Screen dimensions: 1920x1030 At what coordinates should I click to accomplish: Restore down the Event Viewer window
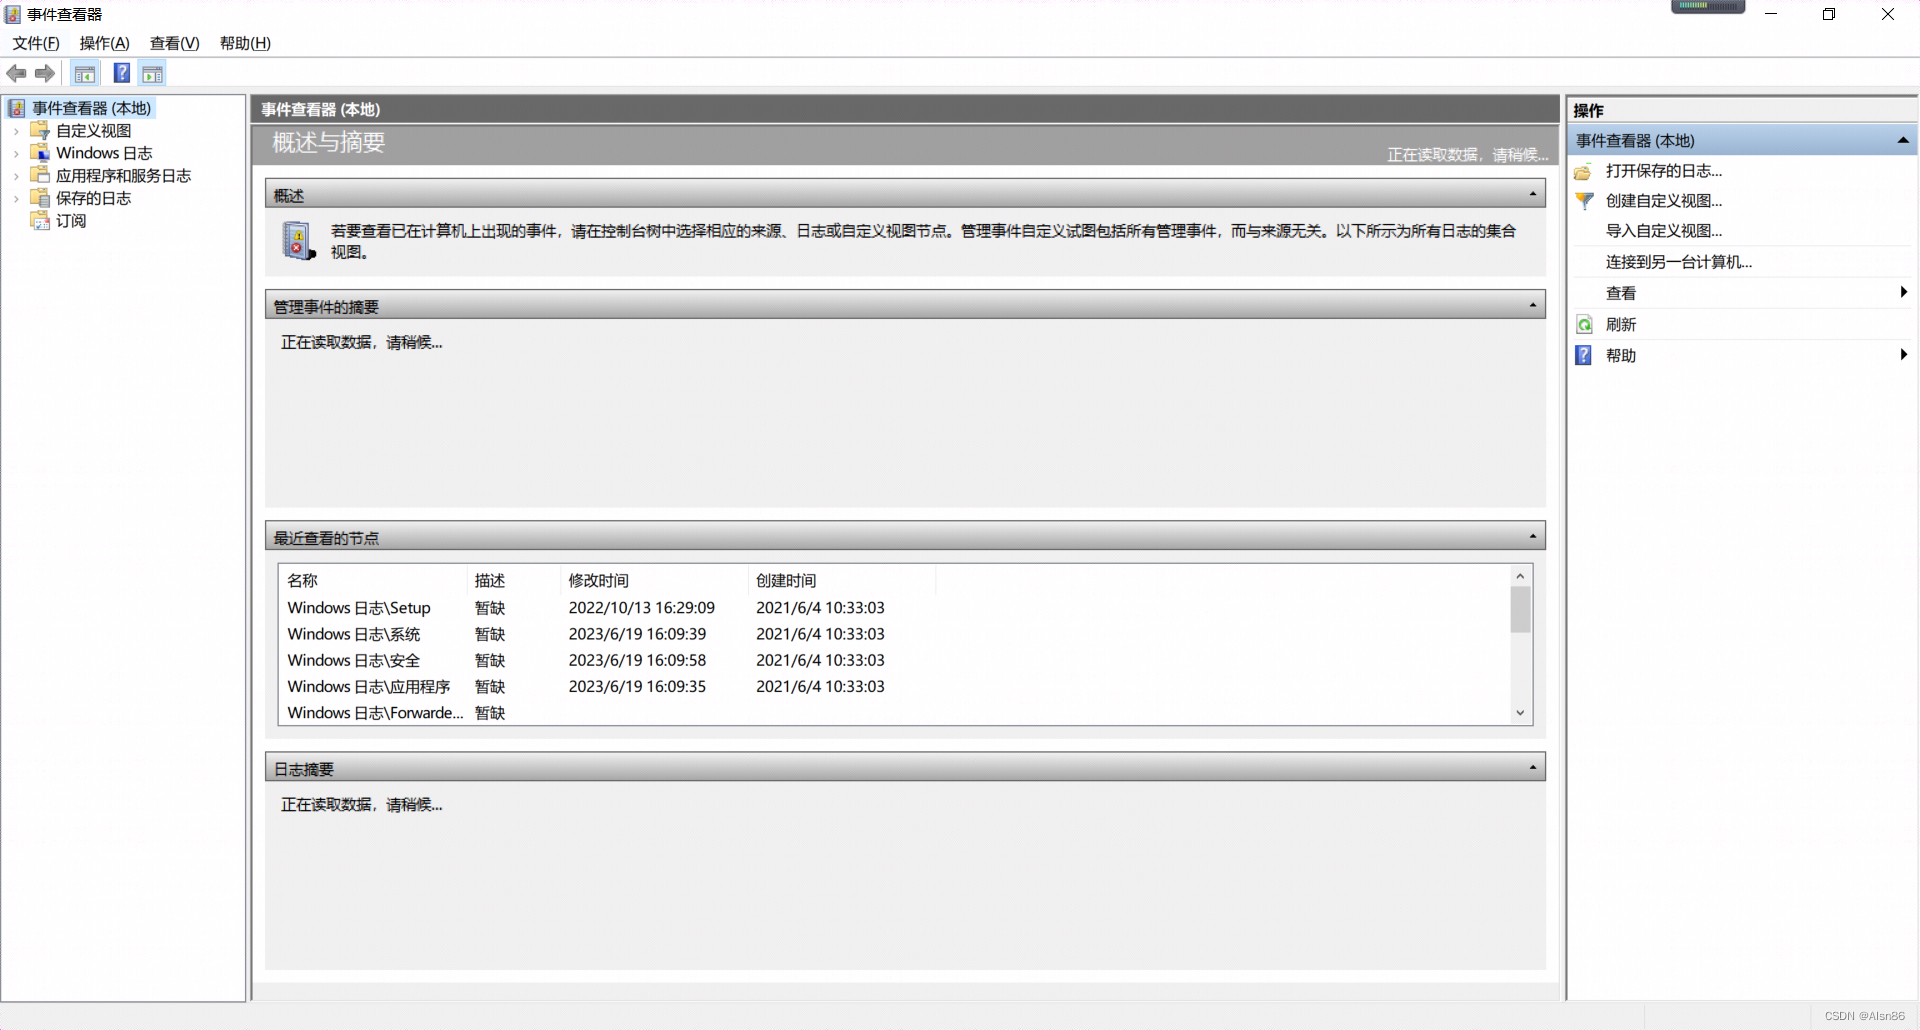(1829, 14)
